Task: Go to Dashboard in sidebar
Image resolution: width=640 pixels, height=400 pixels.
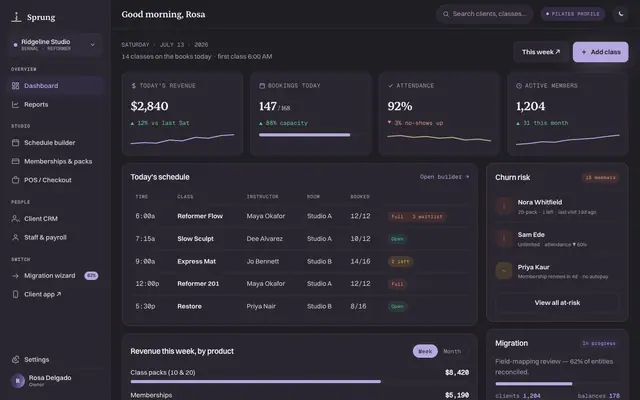Action: point(54,86)
